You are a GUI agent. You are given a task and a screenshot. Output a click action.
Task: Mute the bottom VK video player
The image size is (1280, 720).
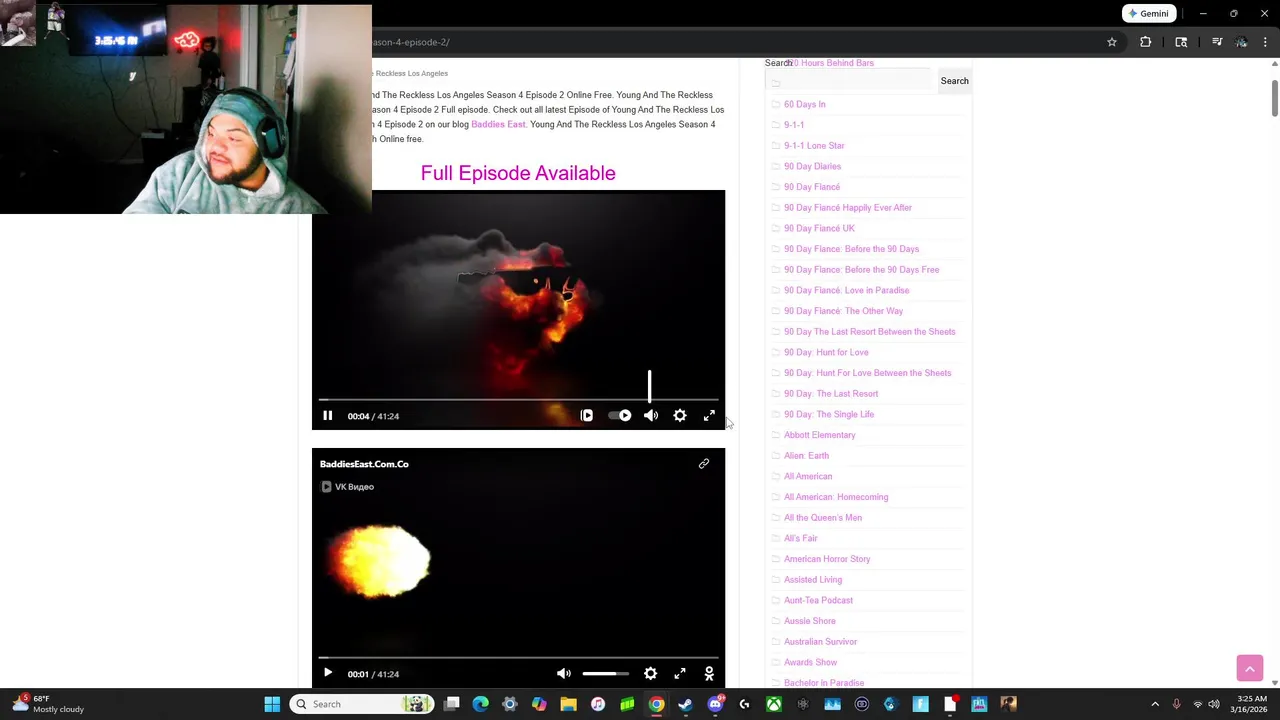564,674
